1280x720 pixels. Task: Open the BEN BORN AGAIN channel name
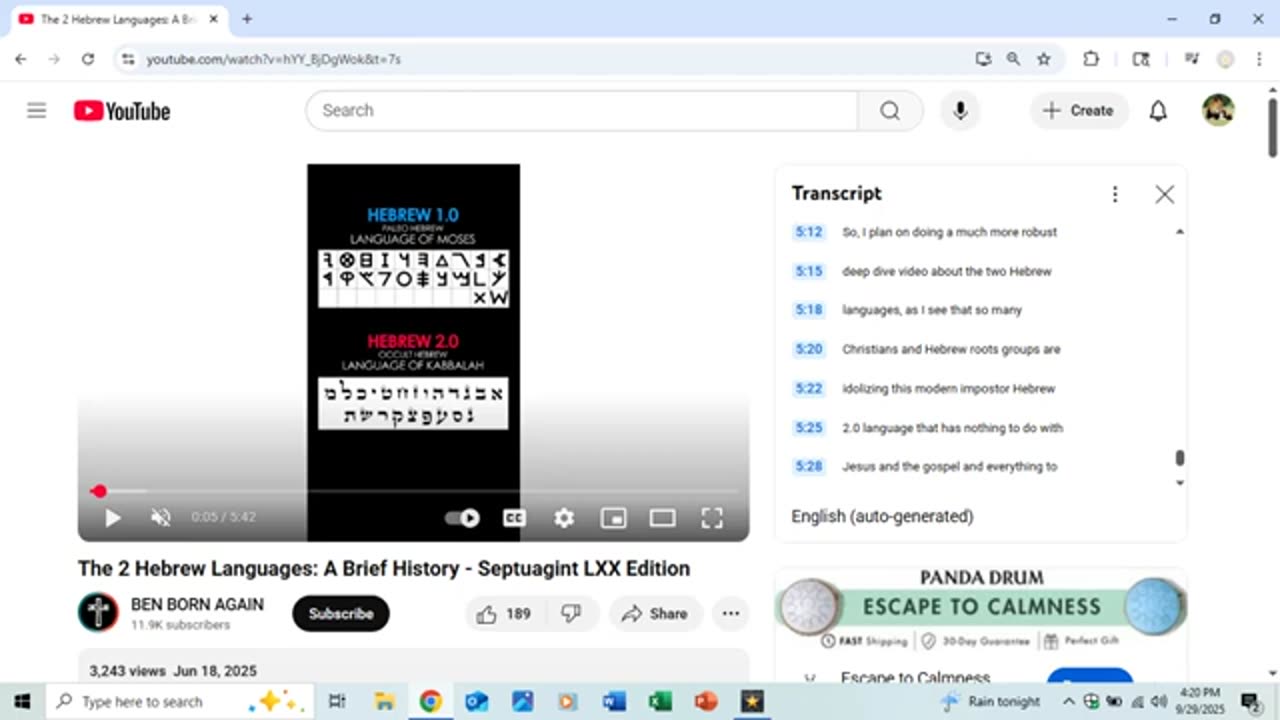pyautogui.click(x=197, y=604)
